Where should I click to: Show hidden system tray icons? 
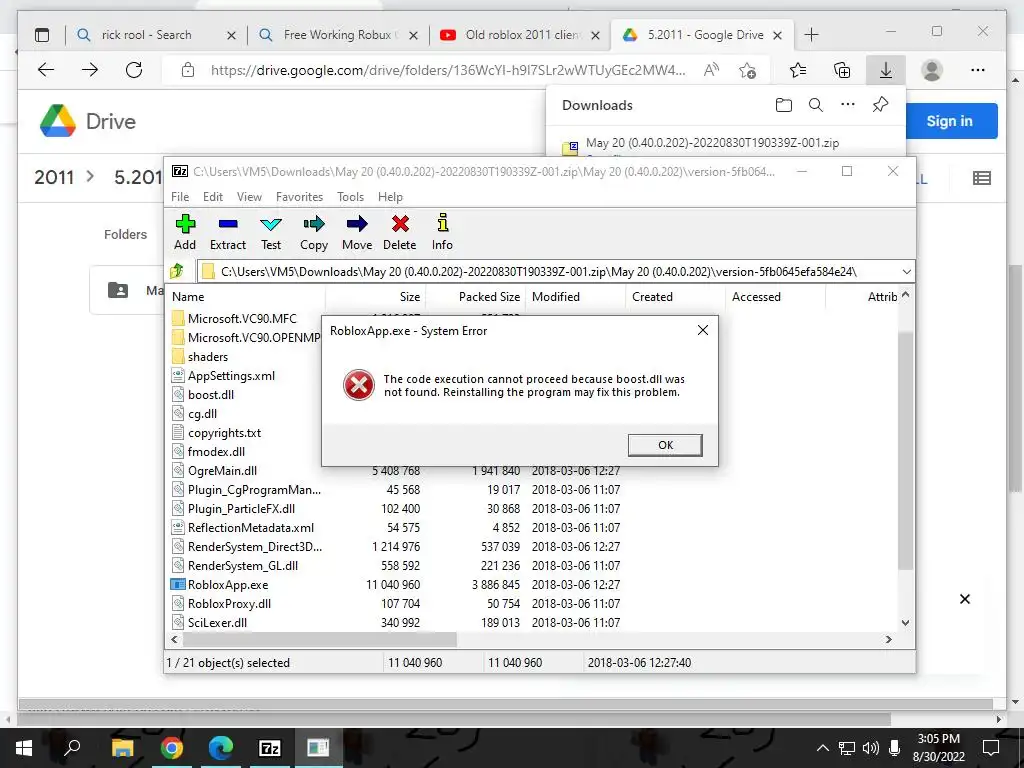pos(823,748)
